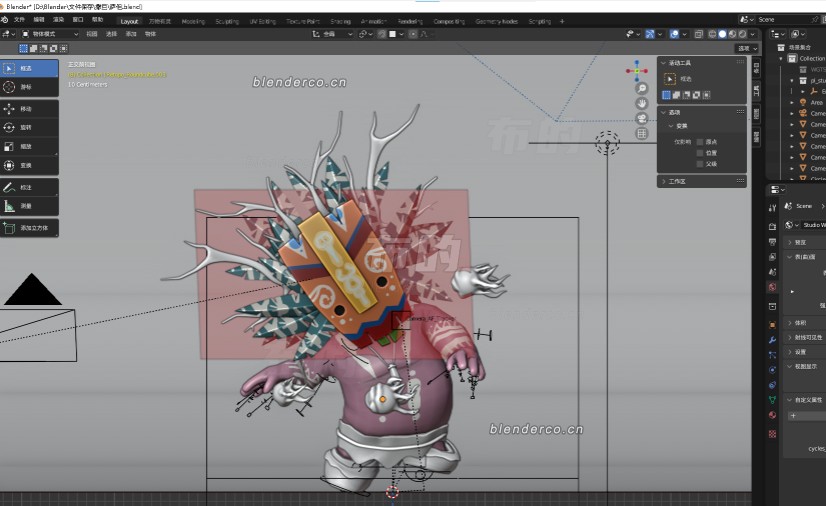Screen dimensions: 826x506
Task: Open Output properties tab icon
Action: point(772,242)
